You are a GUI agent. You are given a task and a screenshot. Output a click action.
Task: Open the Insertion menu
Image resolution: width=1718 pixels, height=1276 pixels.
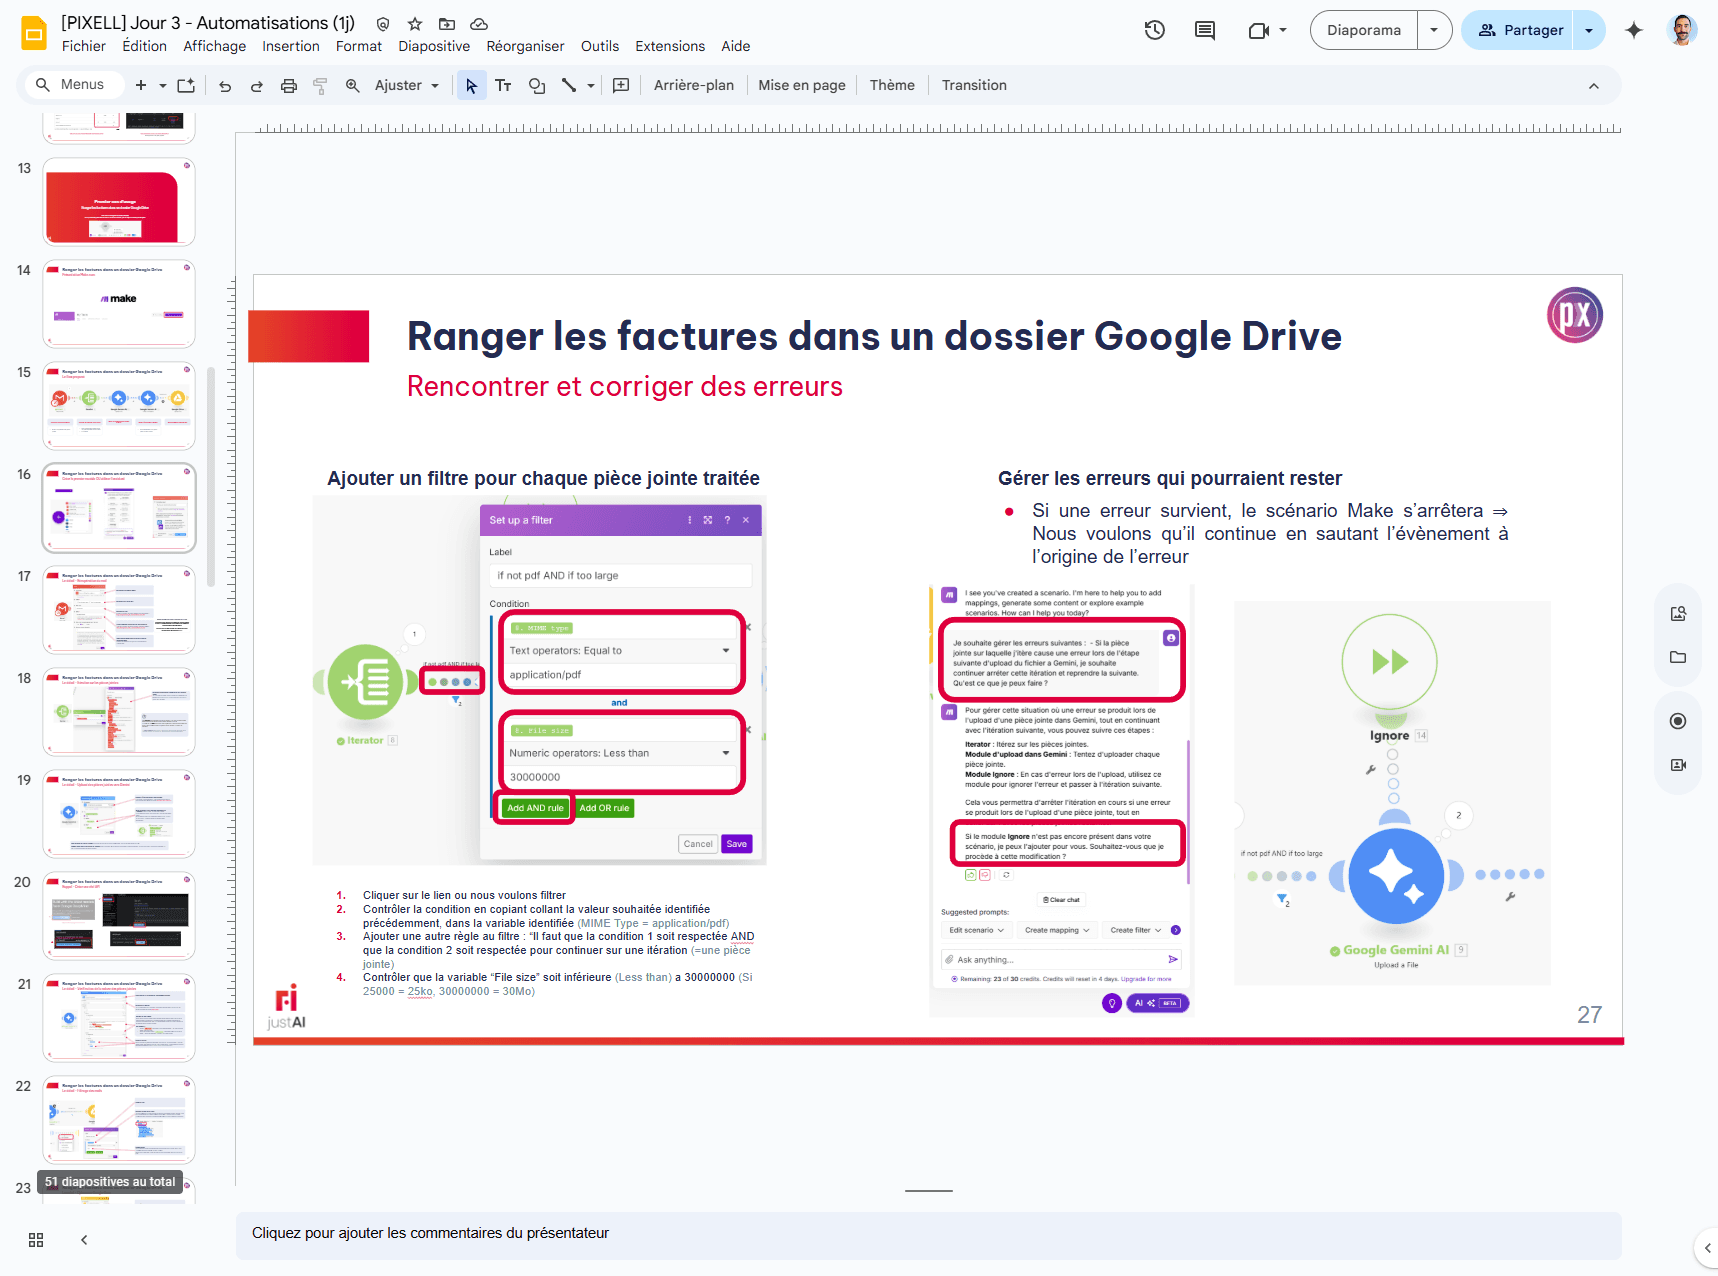pos(291,46)
